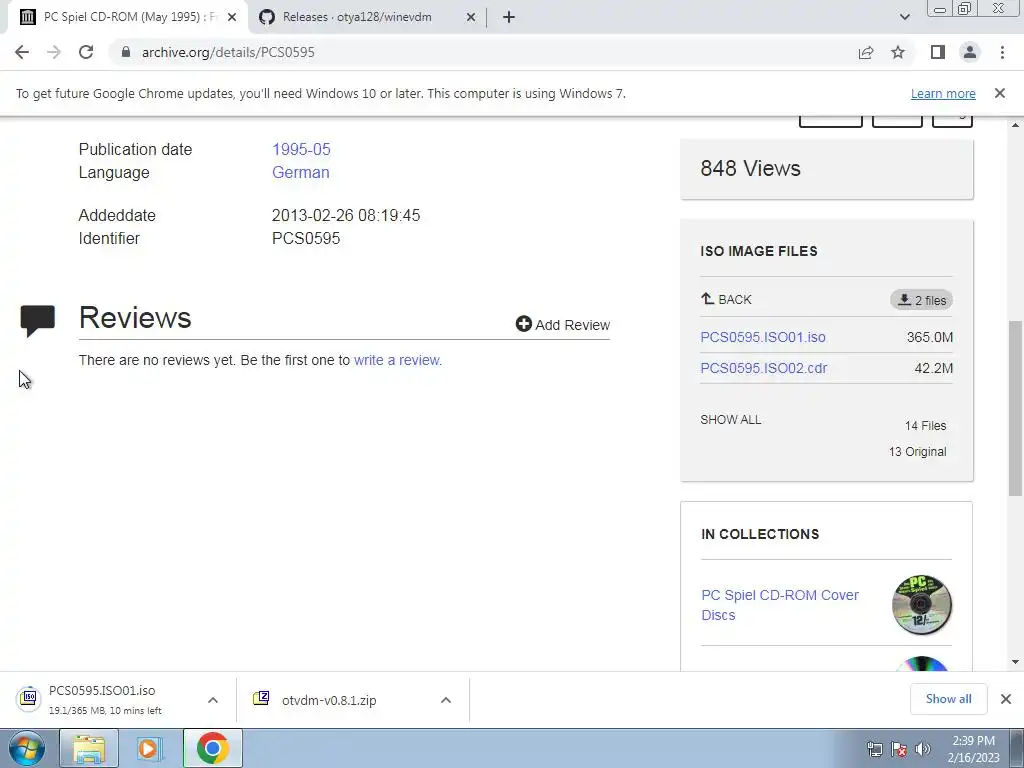Open the Windows Start menu
The width and height of the screenshot is (1024, 768).
(x=27, y=748)
